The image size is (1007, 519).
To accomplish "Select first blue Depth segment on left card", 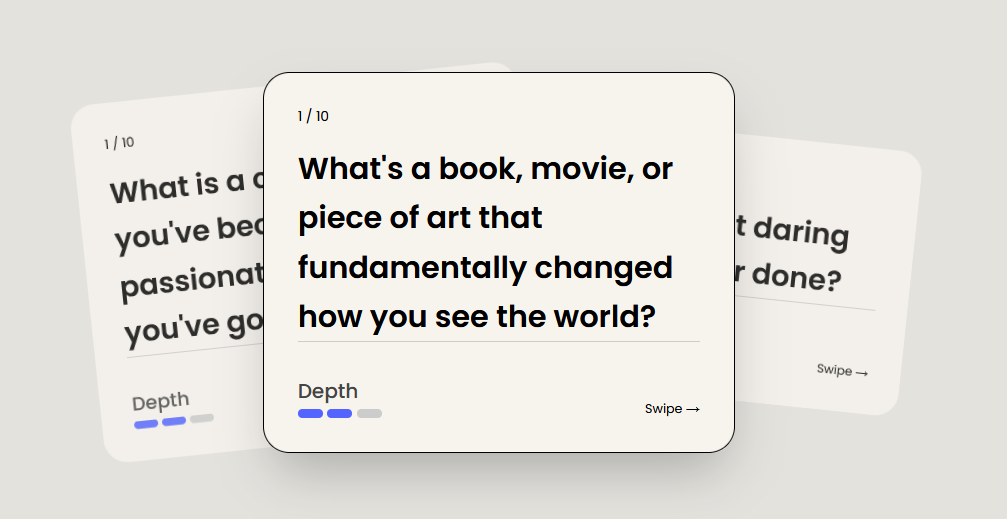I will click(x=146, y=424).
